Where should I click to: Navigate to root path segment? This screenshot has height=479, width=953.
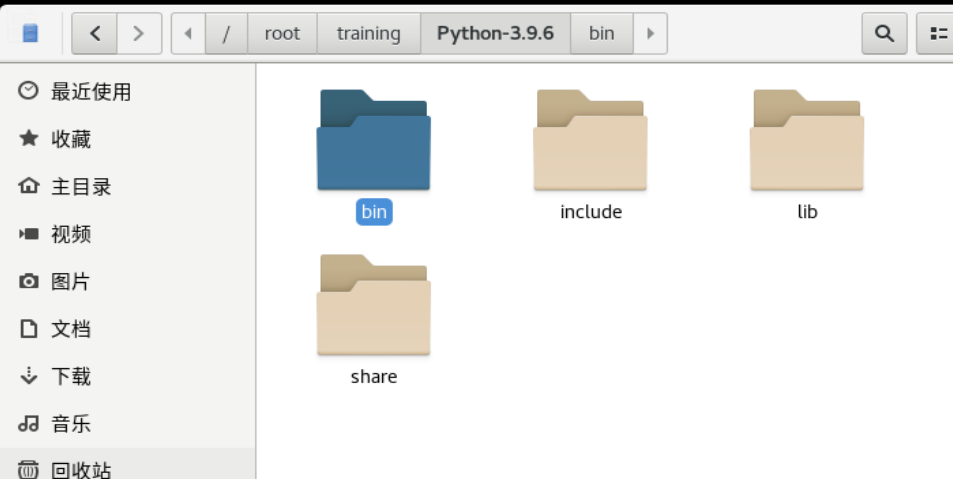tap(282, 34)
